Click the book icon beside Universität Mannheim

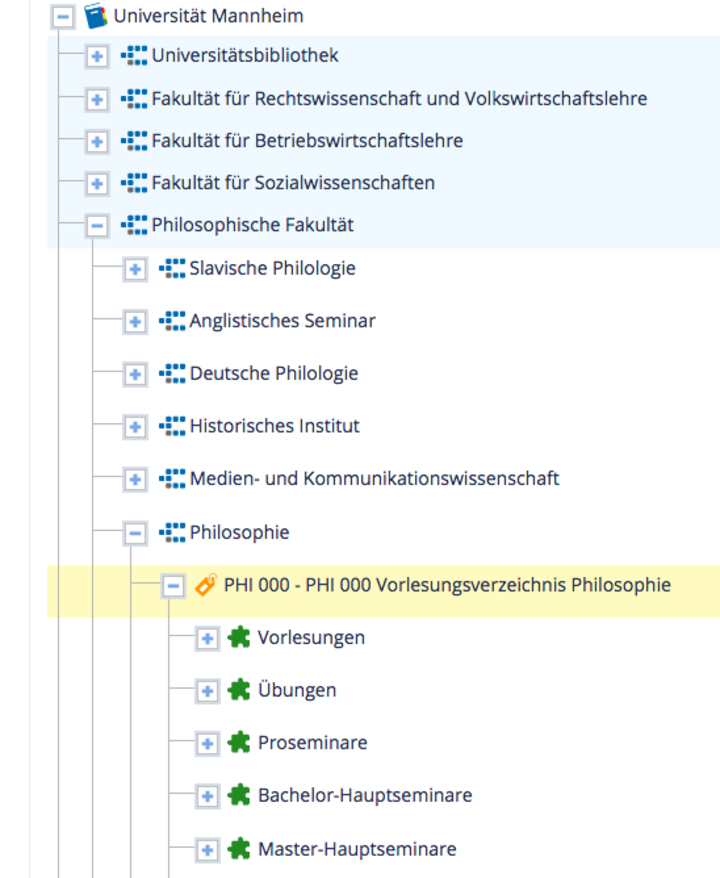96,16
